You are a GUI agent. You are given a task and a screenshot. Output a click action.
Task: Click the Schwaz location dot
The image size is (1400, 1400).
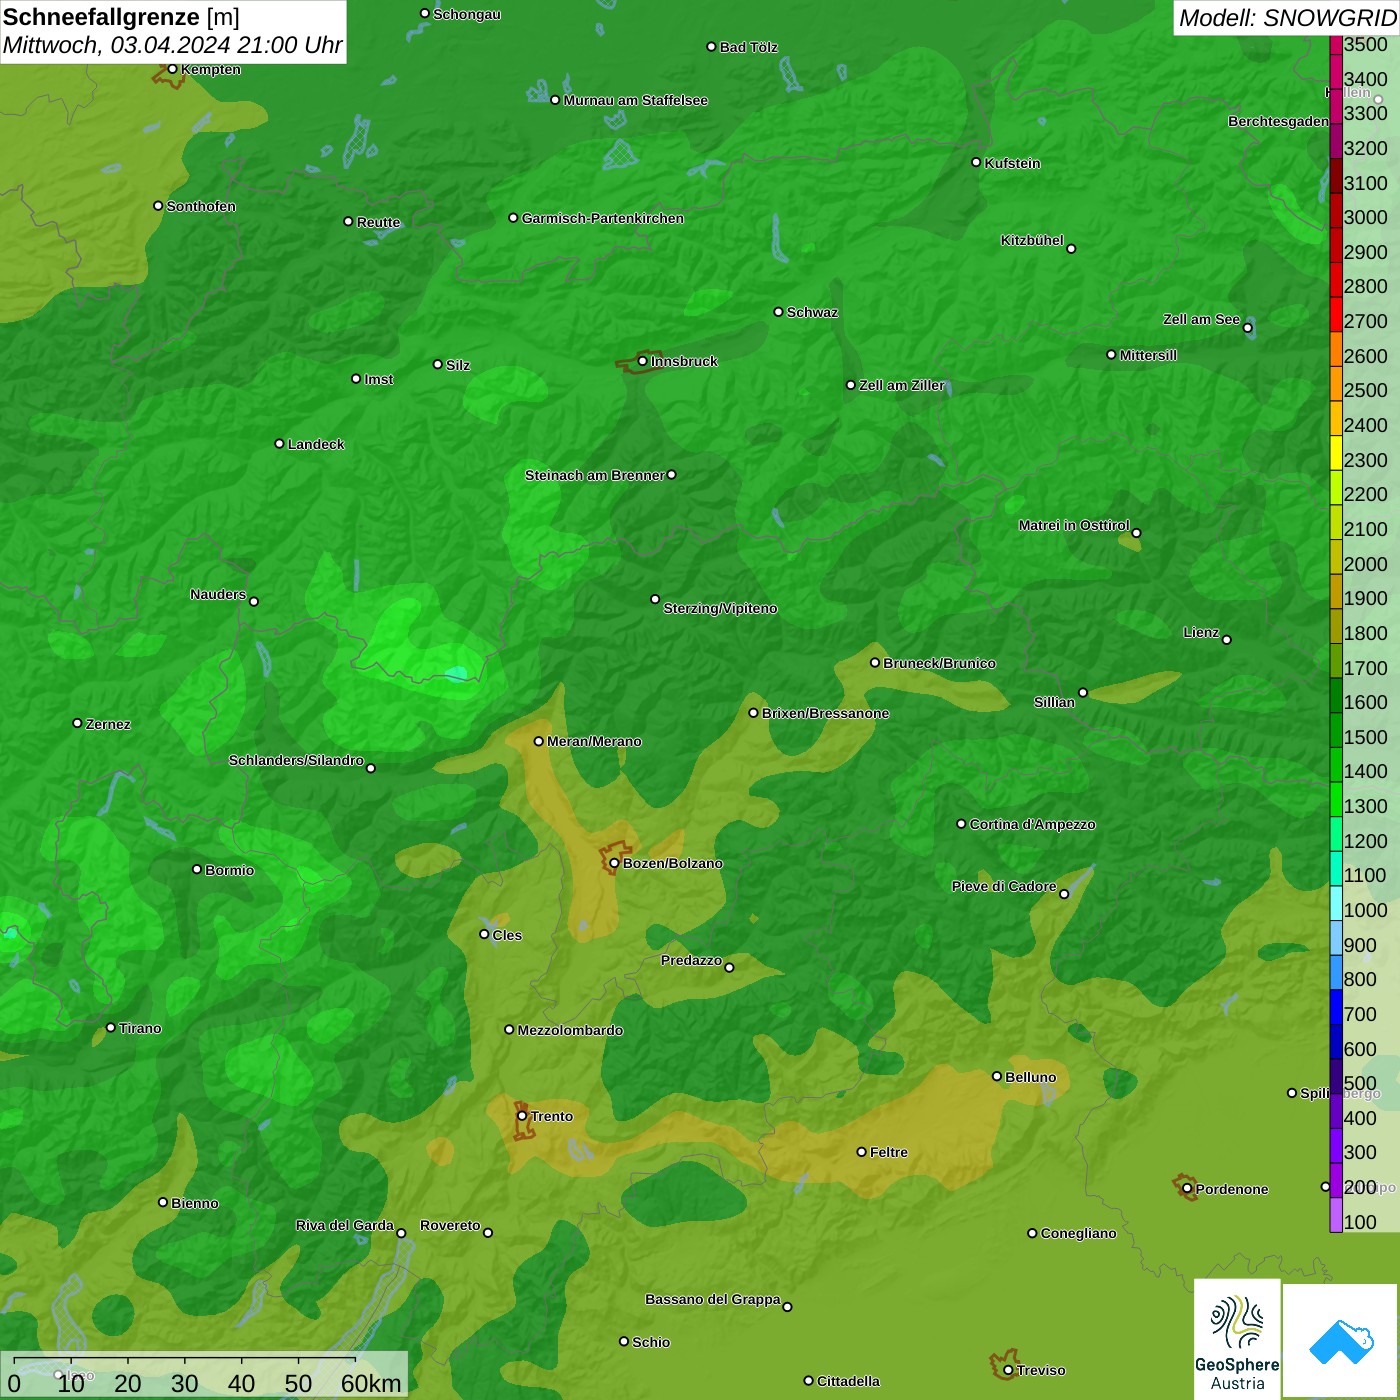(778, 312)
